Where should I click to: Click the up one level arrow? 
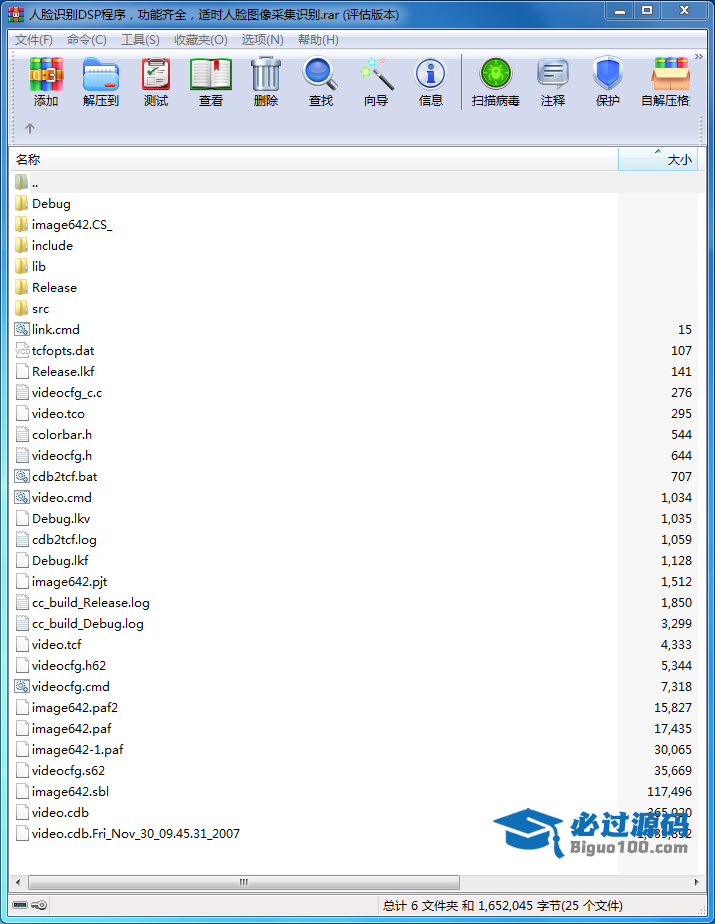pyautogui.click(x=30, y=128)
